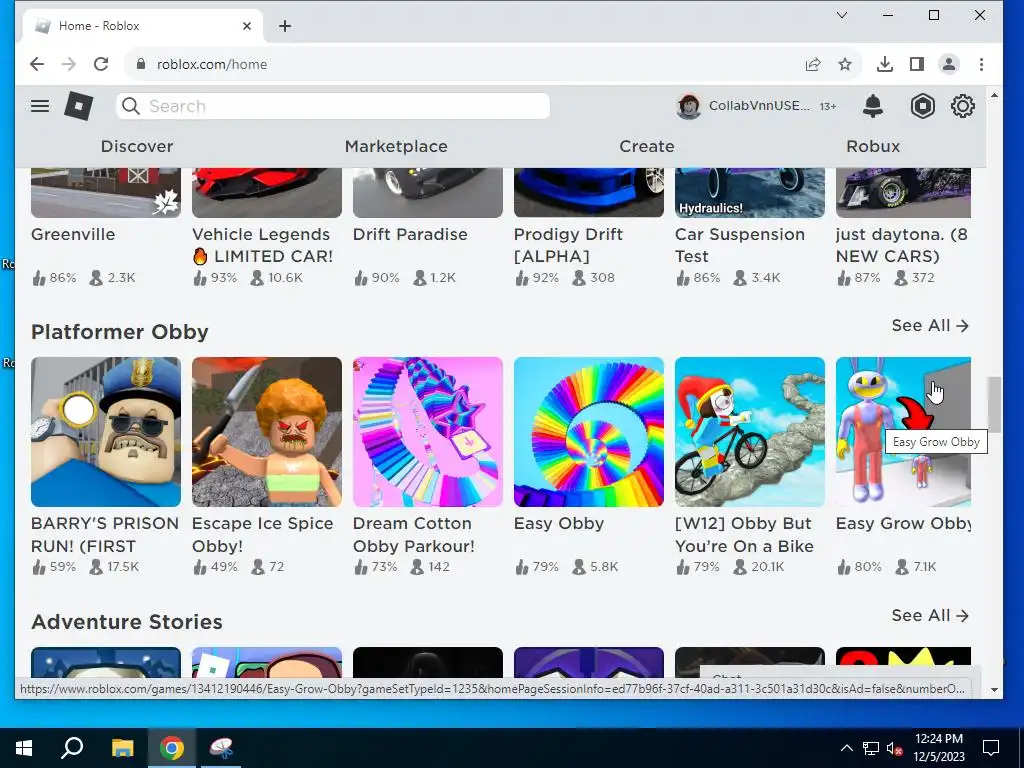This screenshot has width=1024, height=768.
Task: Open Chrome three-dot menu
Action: click(981, 64)
